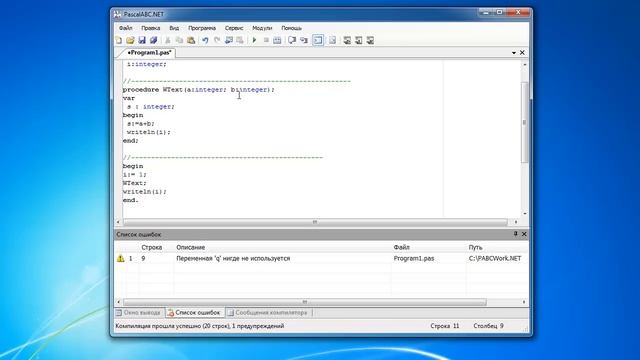640x360 pixels.
Task: Click the end. line in the editor
Action: [x=131, y=200]
